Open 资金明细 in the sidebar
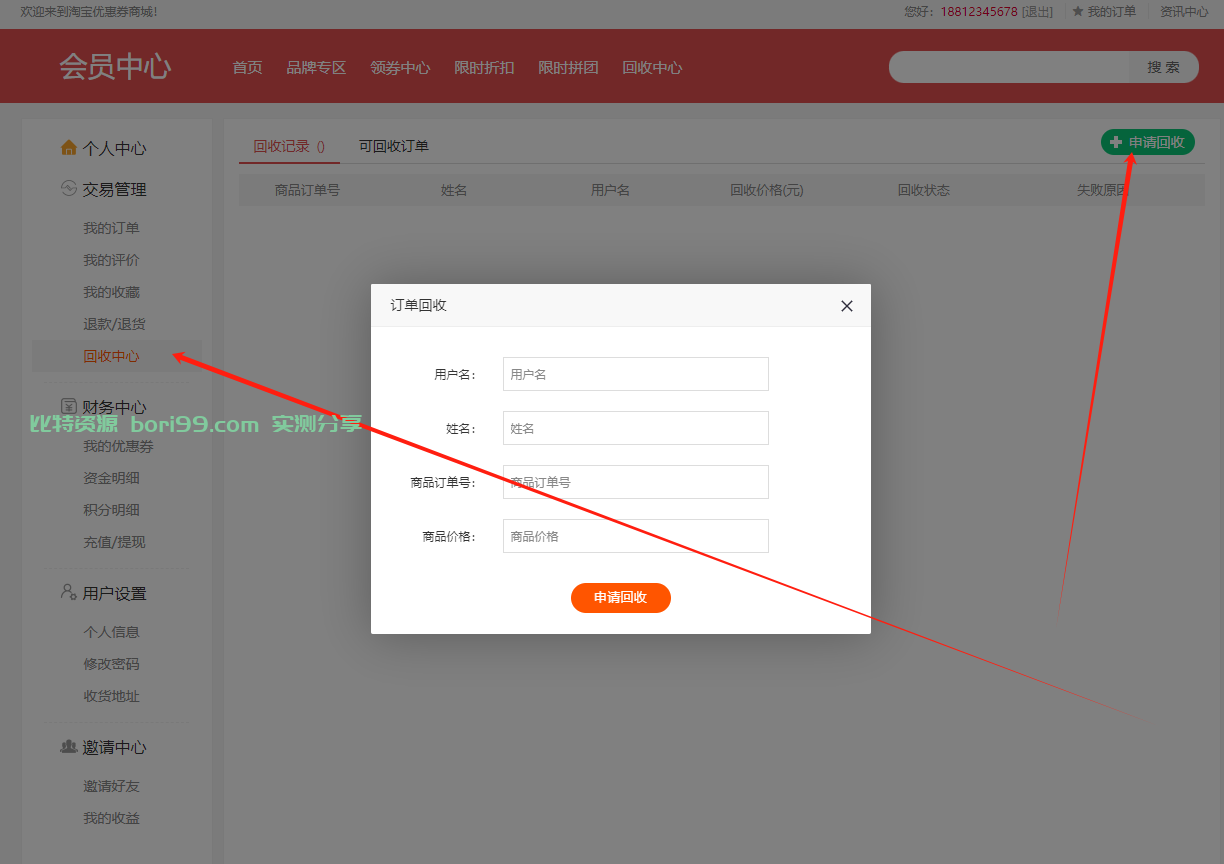The width and height of the screenshot is (1224, 864). point(111,478)
